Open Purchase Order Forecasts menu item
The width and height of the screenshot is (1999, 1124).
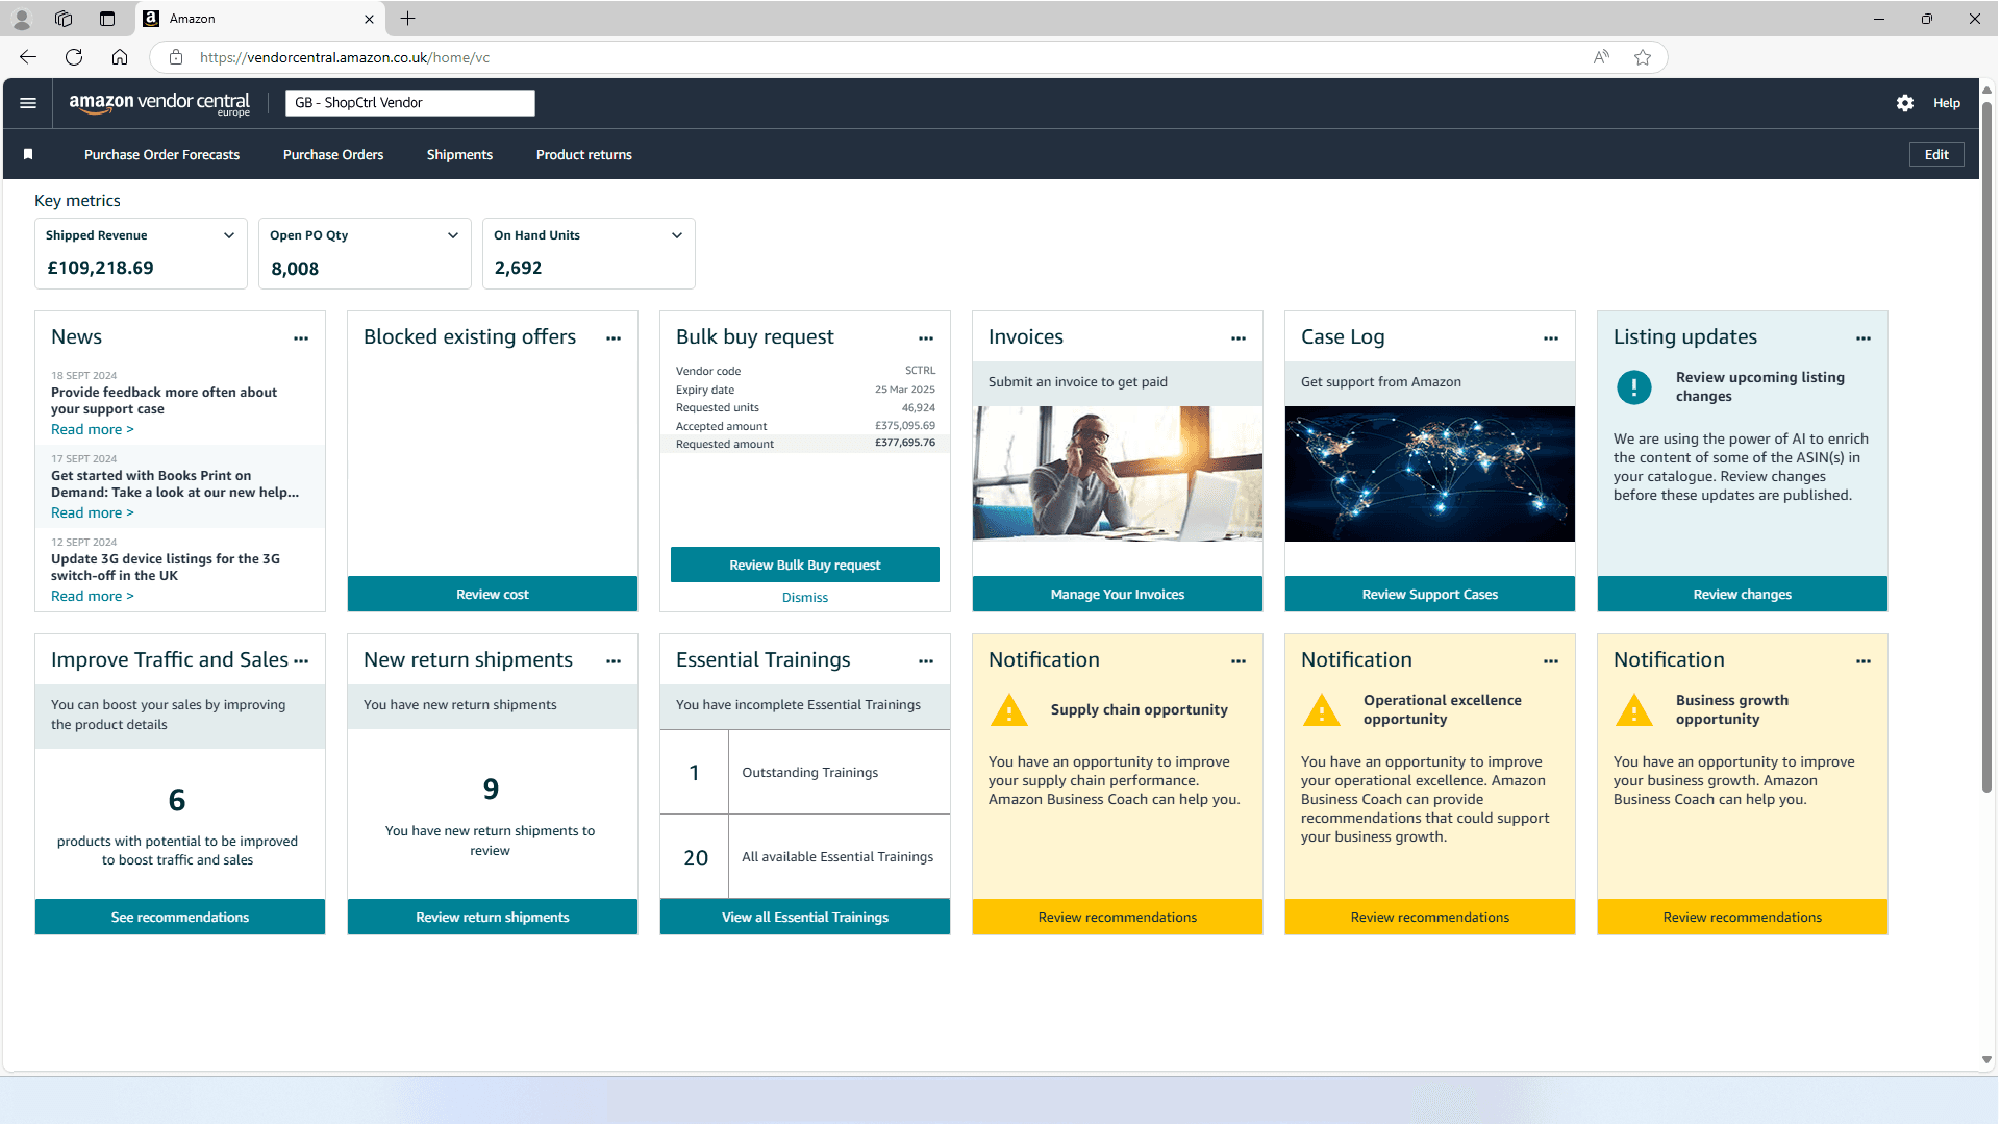(x=162, y=154)
